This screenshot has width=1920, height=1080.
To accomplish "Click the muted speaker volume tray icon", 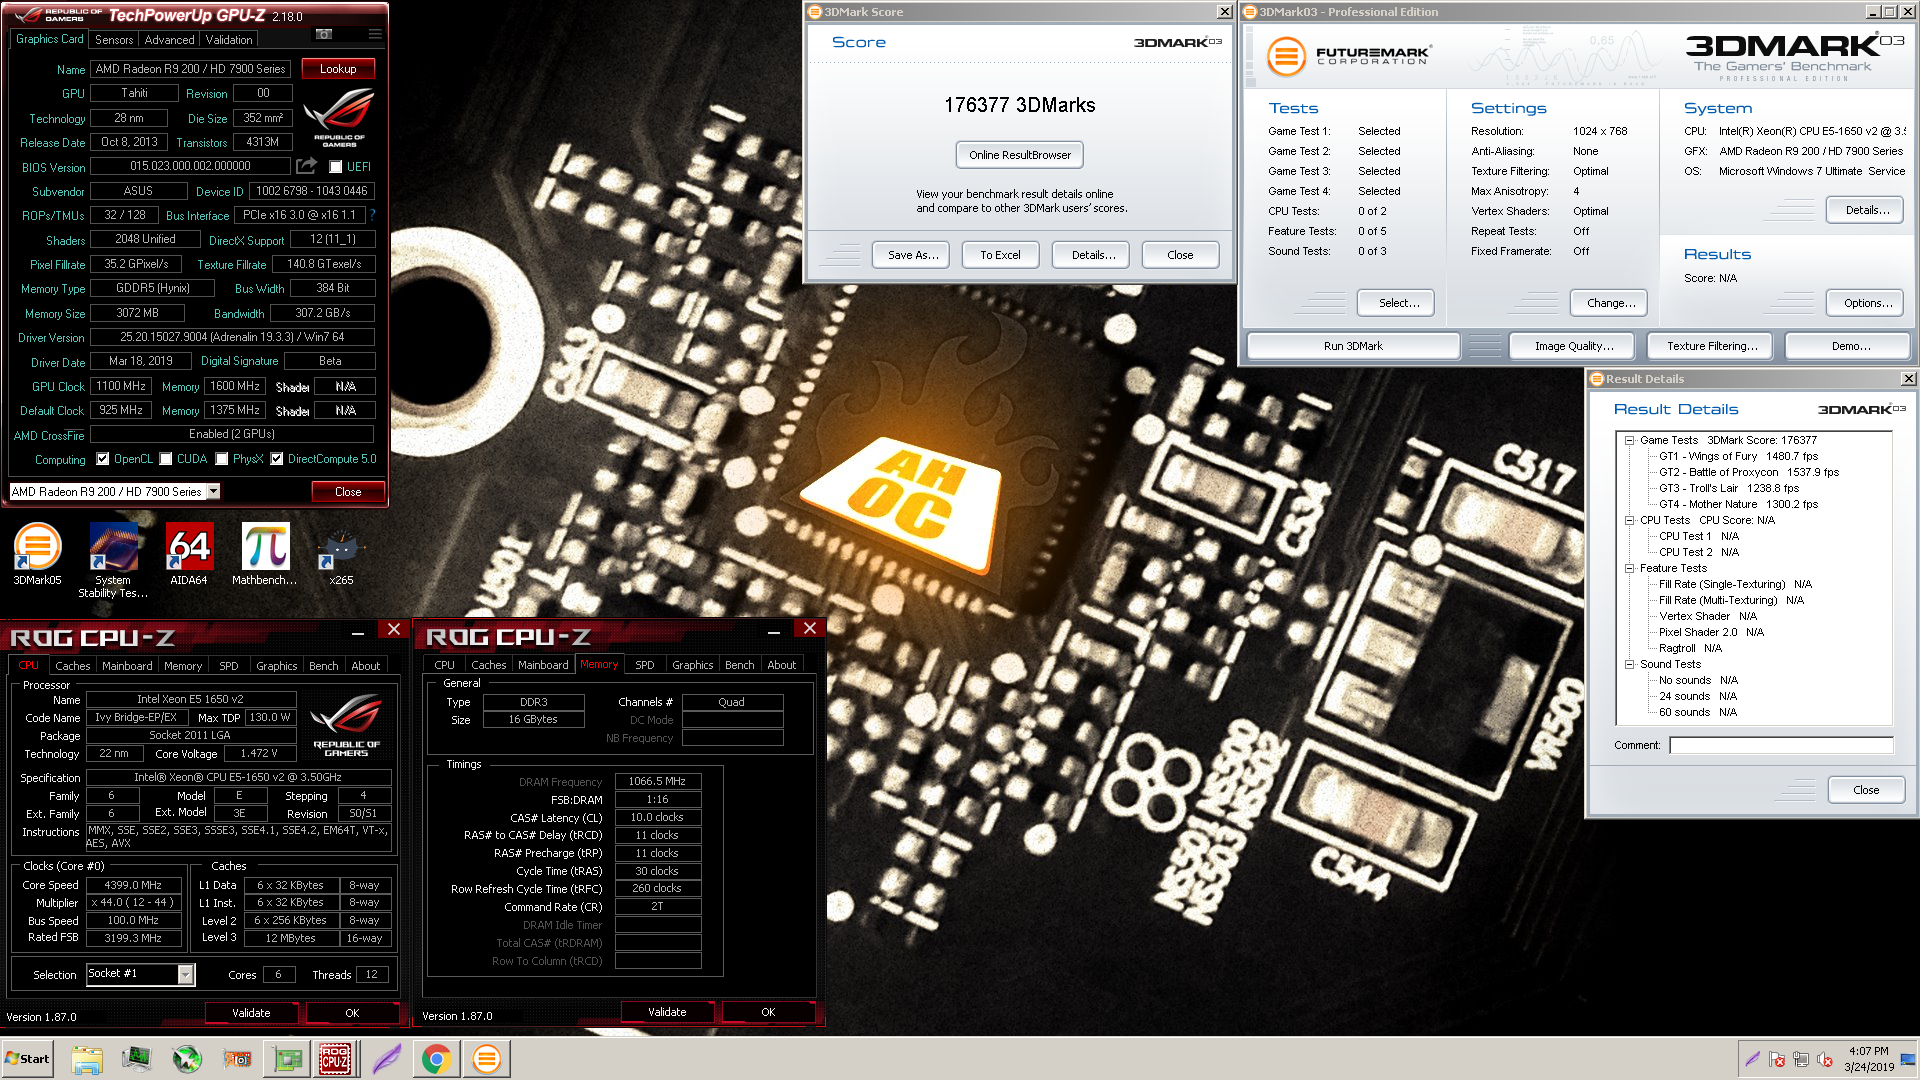I will pos(1825,1059).
